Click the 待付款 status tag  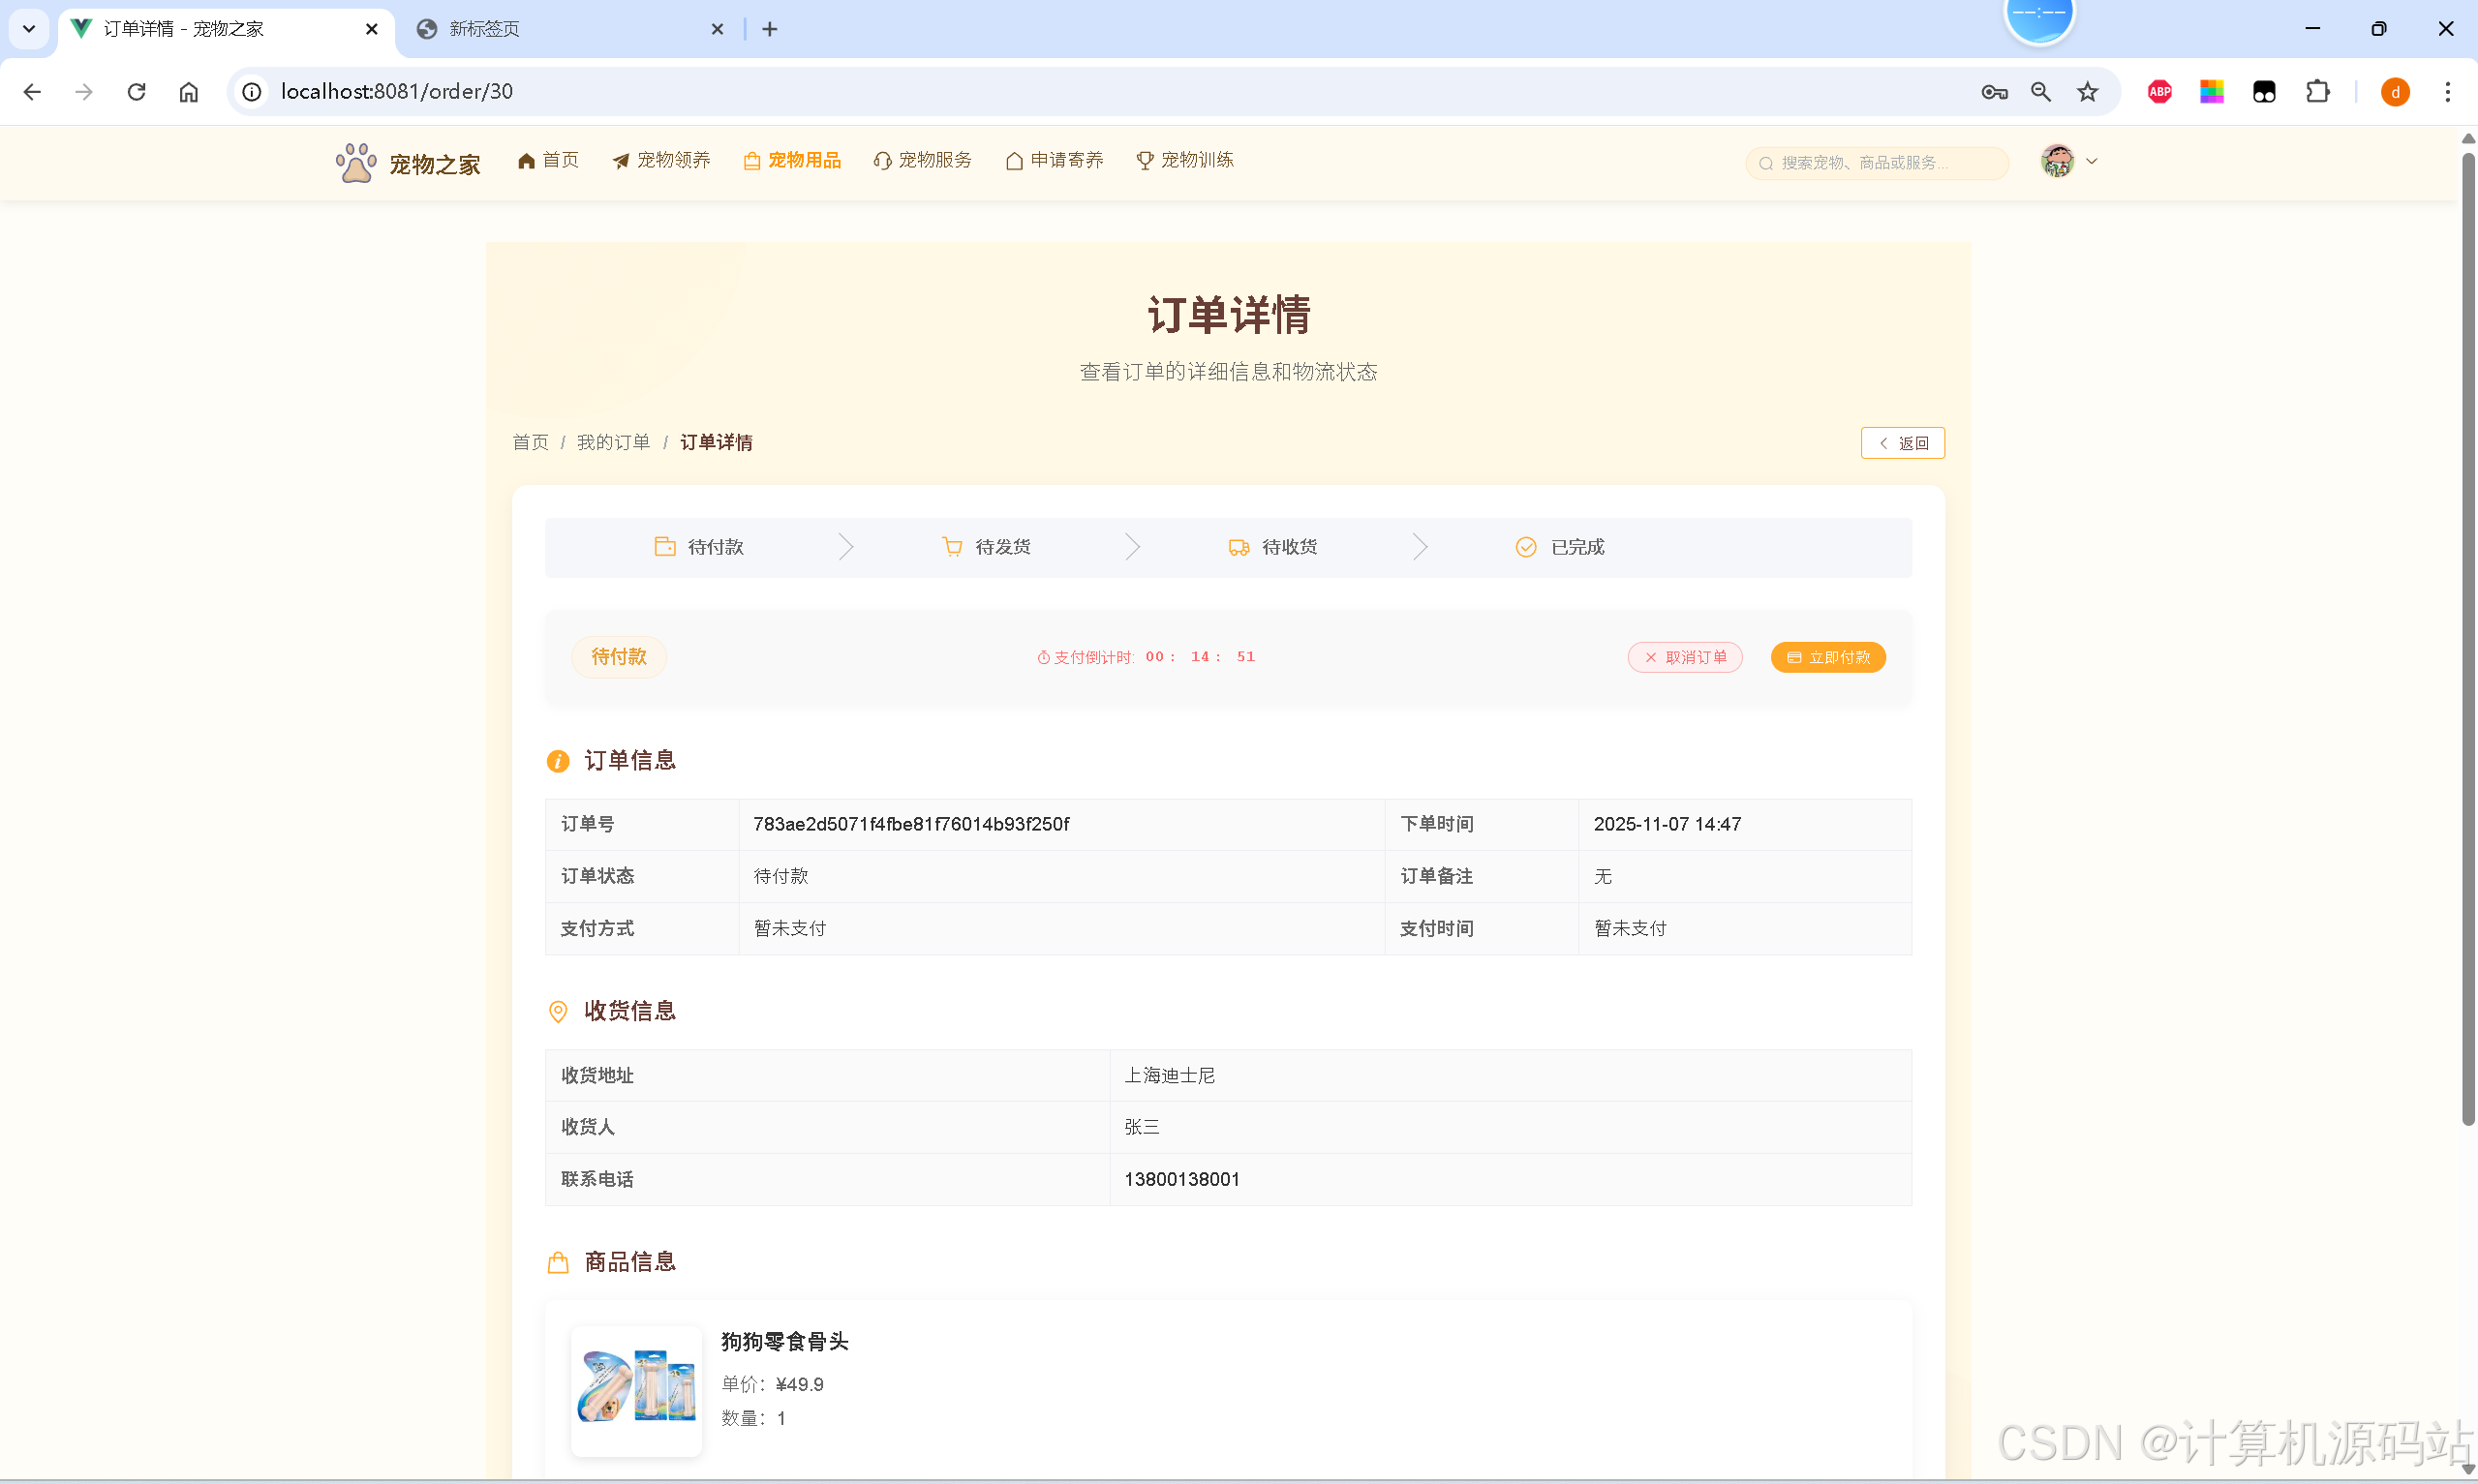click(x=619, y=657)
